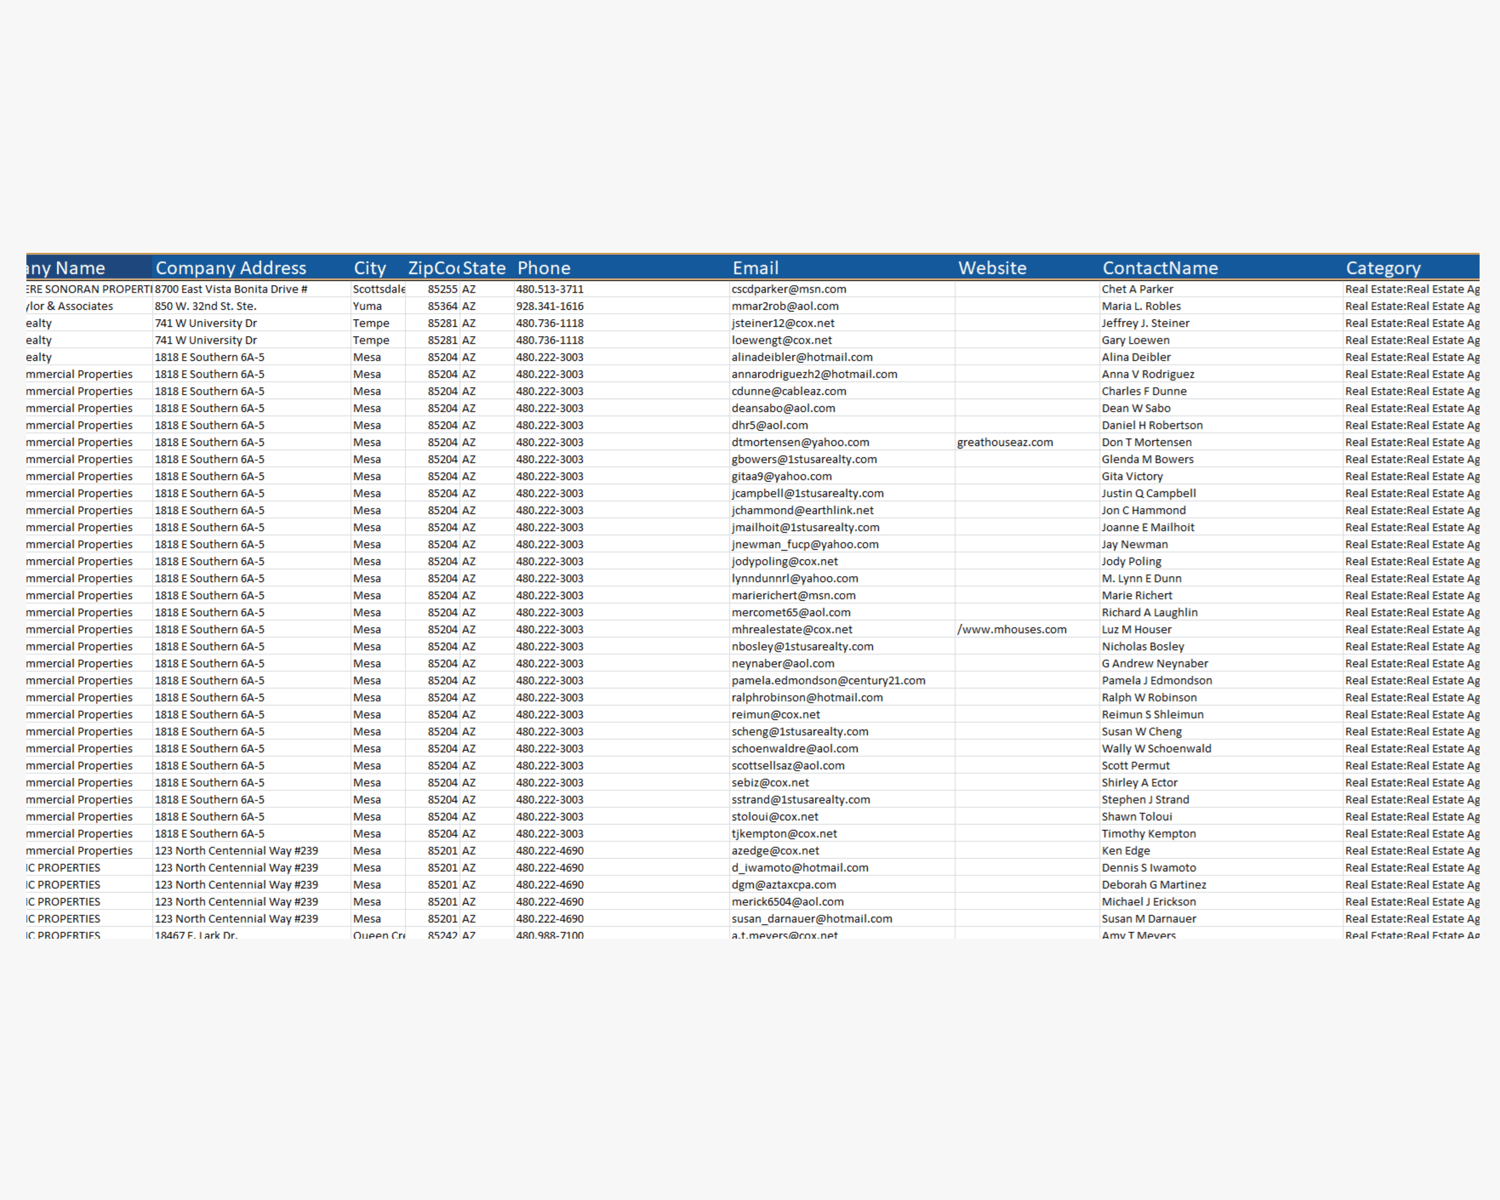Click contact Deborah G Martinez

point(1154,884)
